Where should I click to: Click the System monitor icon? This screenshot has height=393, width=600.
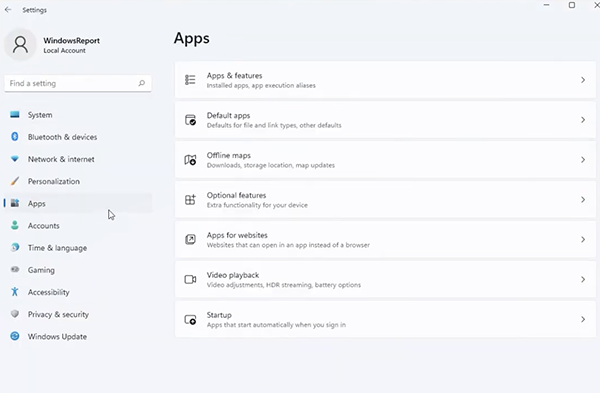[x=15, y=114]
